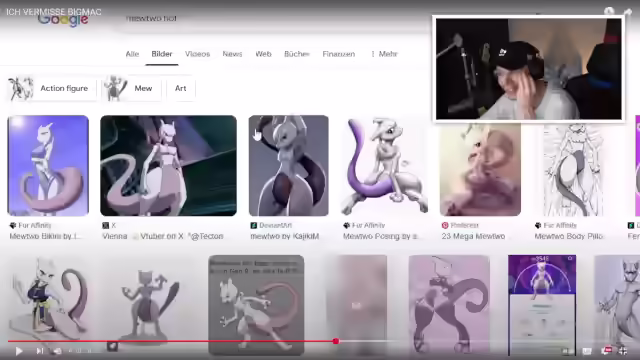Click Fur Affinity favicon above Mewtwo Posing
Screen dimensions: 640x360
(x=347, y=225)
